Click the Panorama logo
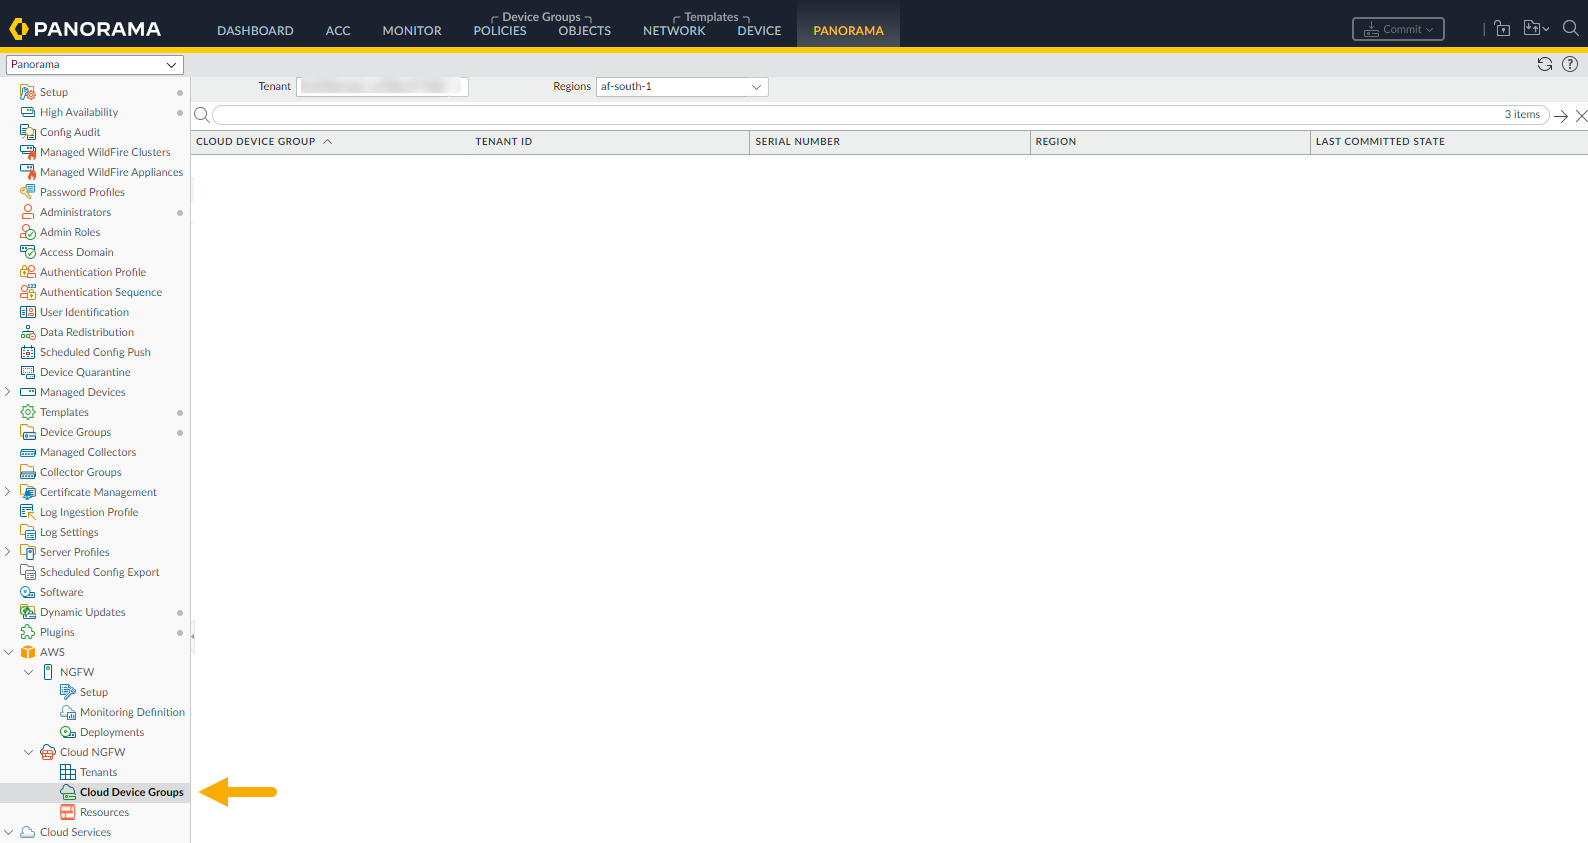 85,29
